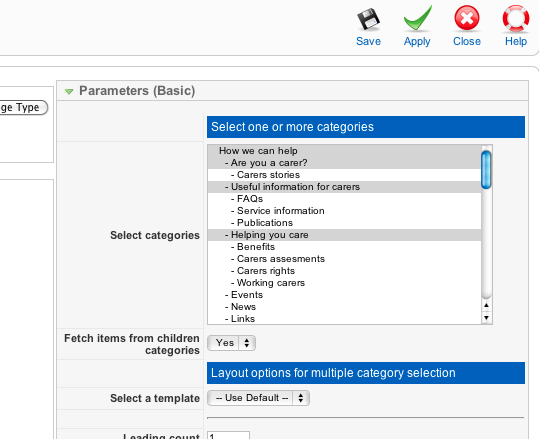The image size is (539, 439).
Task: Click the category list scroll up arrow
Action: click(486, 305)
